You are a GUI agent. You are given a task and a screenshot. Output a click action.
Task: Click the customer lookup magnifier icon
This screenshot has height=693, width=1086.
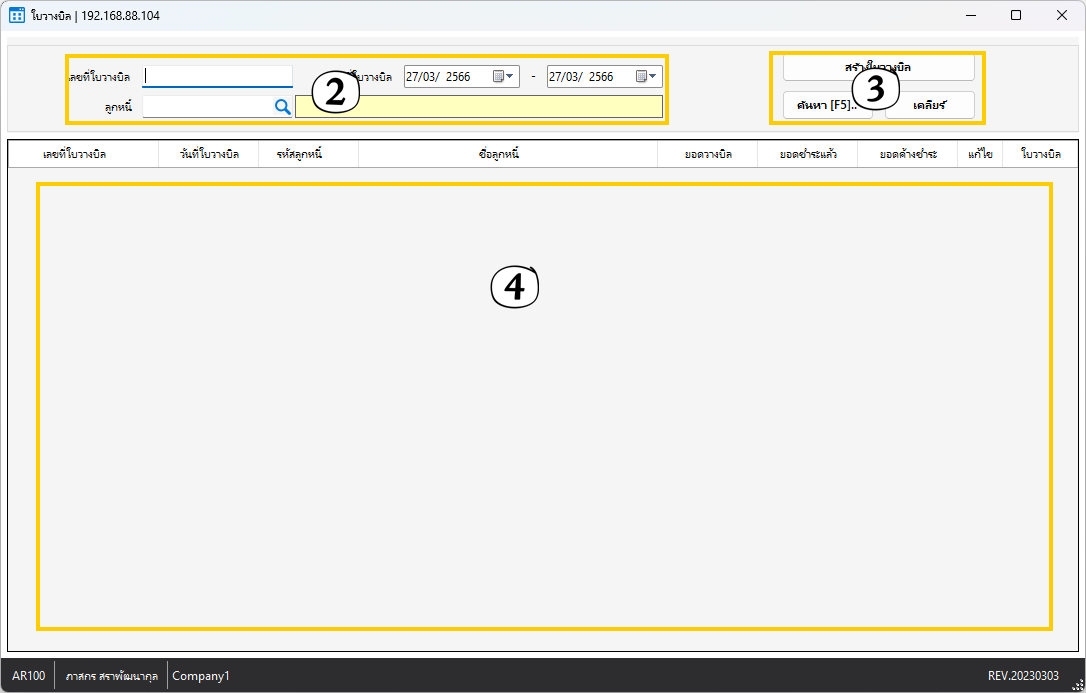(x=283, y=107)
